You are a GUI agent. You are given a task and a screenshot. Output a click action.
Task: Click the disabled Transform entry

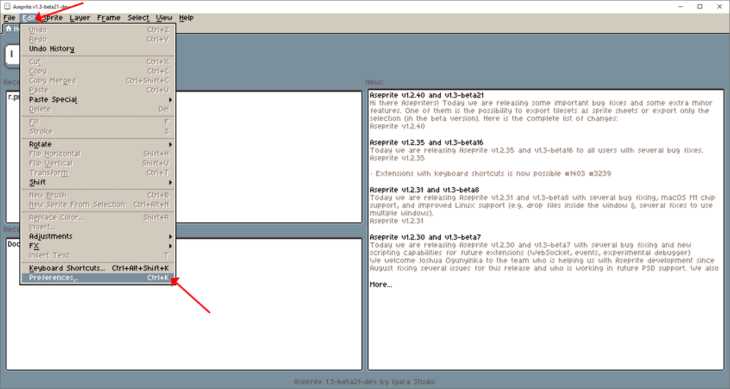98,173
